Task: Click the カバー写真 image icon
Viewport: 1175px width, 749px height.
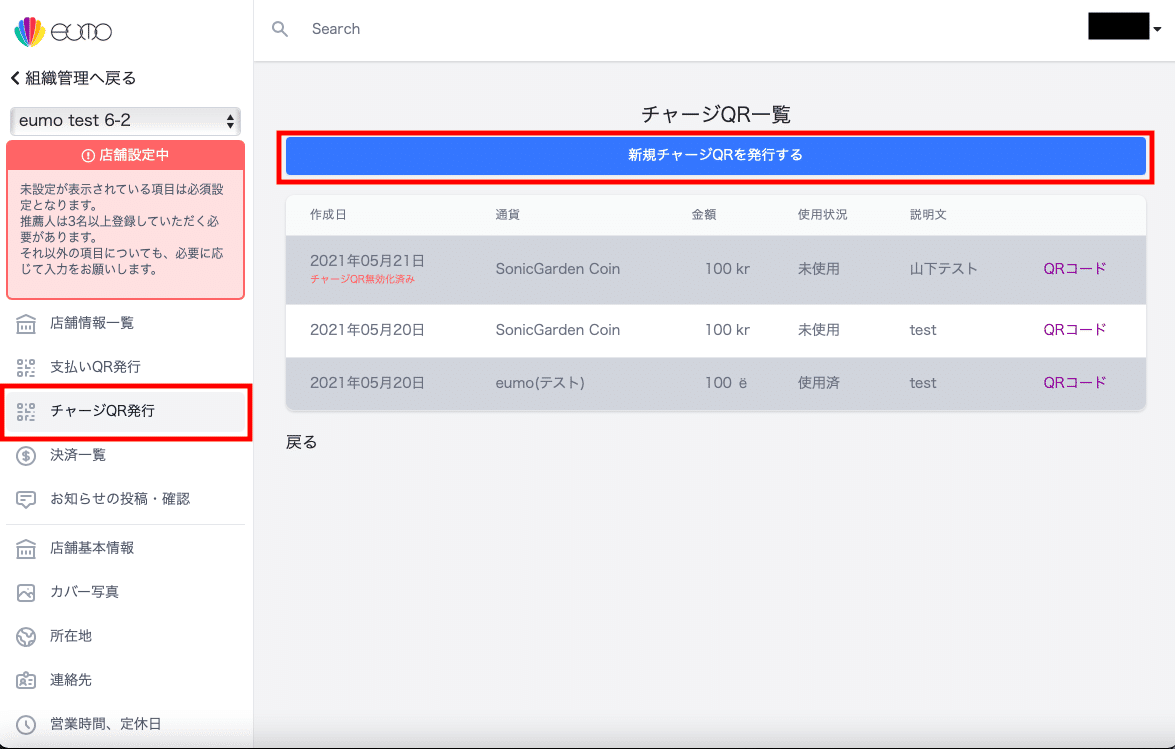Action: (x=26, y=592)
